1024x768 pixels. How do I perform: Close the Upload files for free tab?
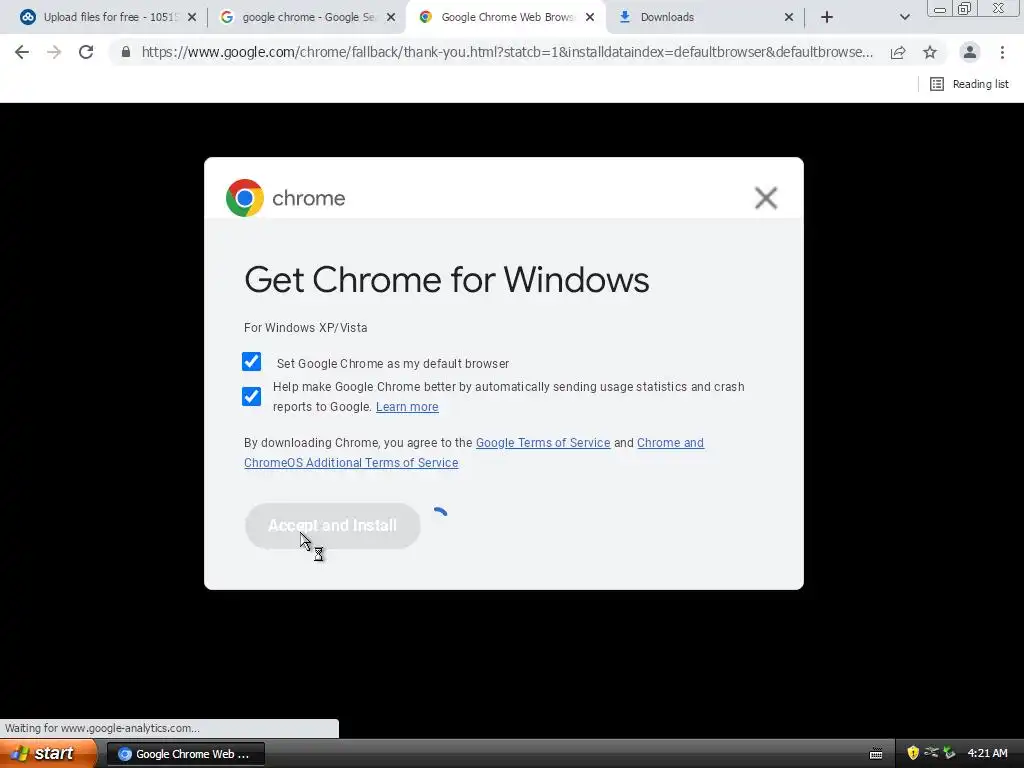point(192,17)
